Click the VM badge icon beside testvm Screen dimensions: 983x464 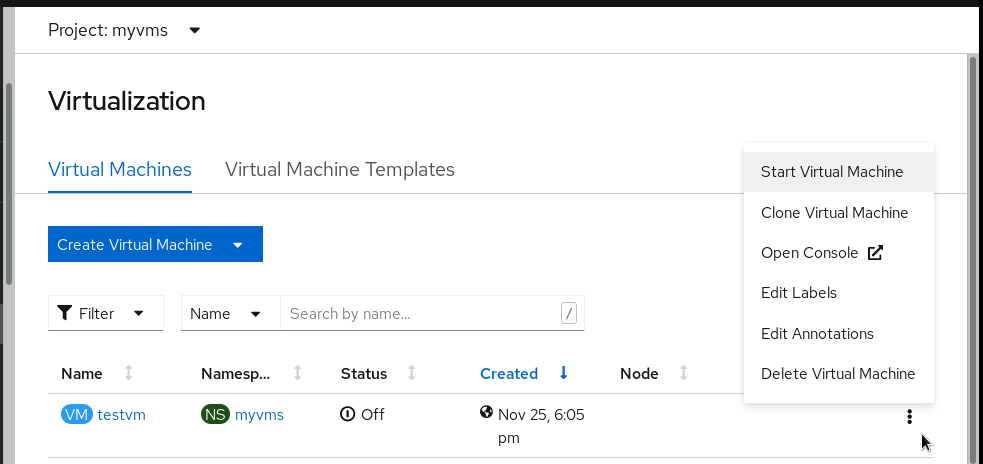coord(76,415)
